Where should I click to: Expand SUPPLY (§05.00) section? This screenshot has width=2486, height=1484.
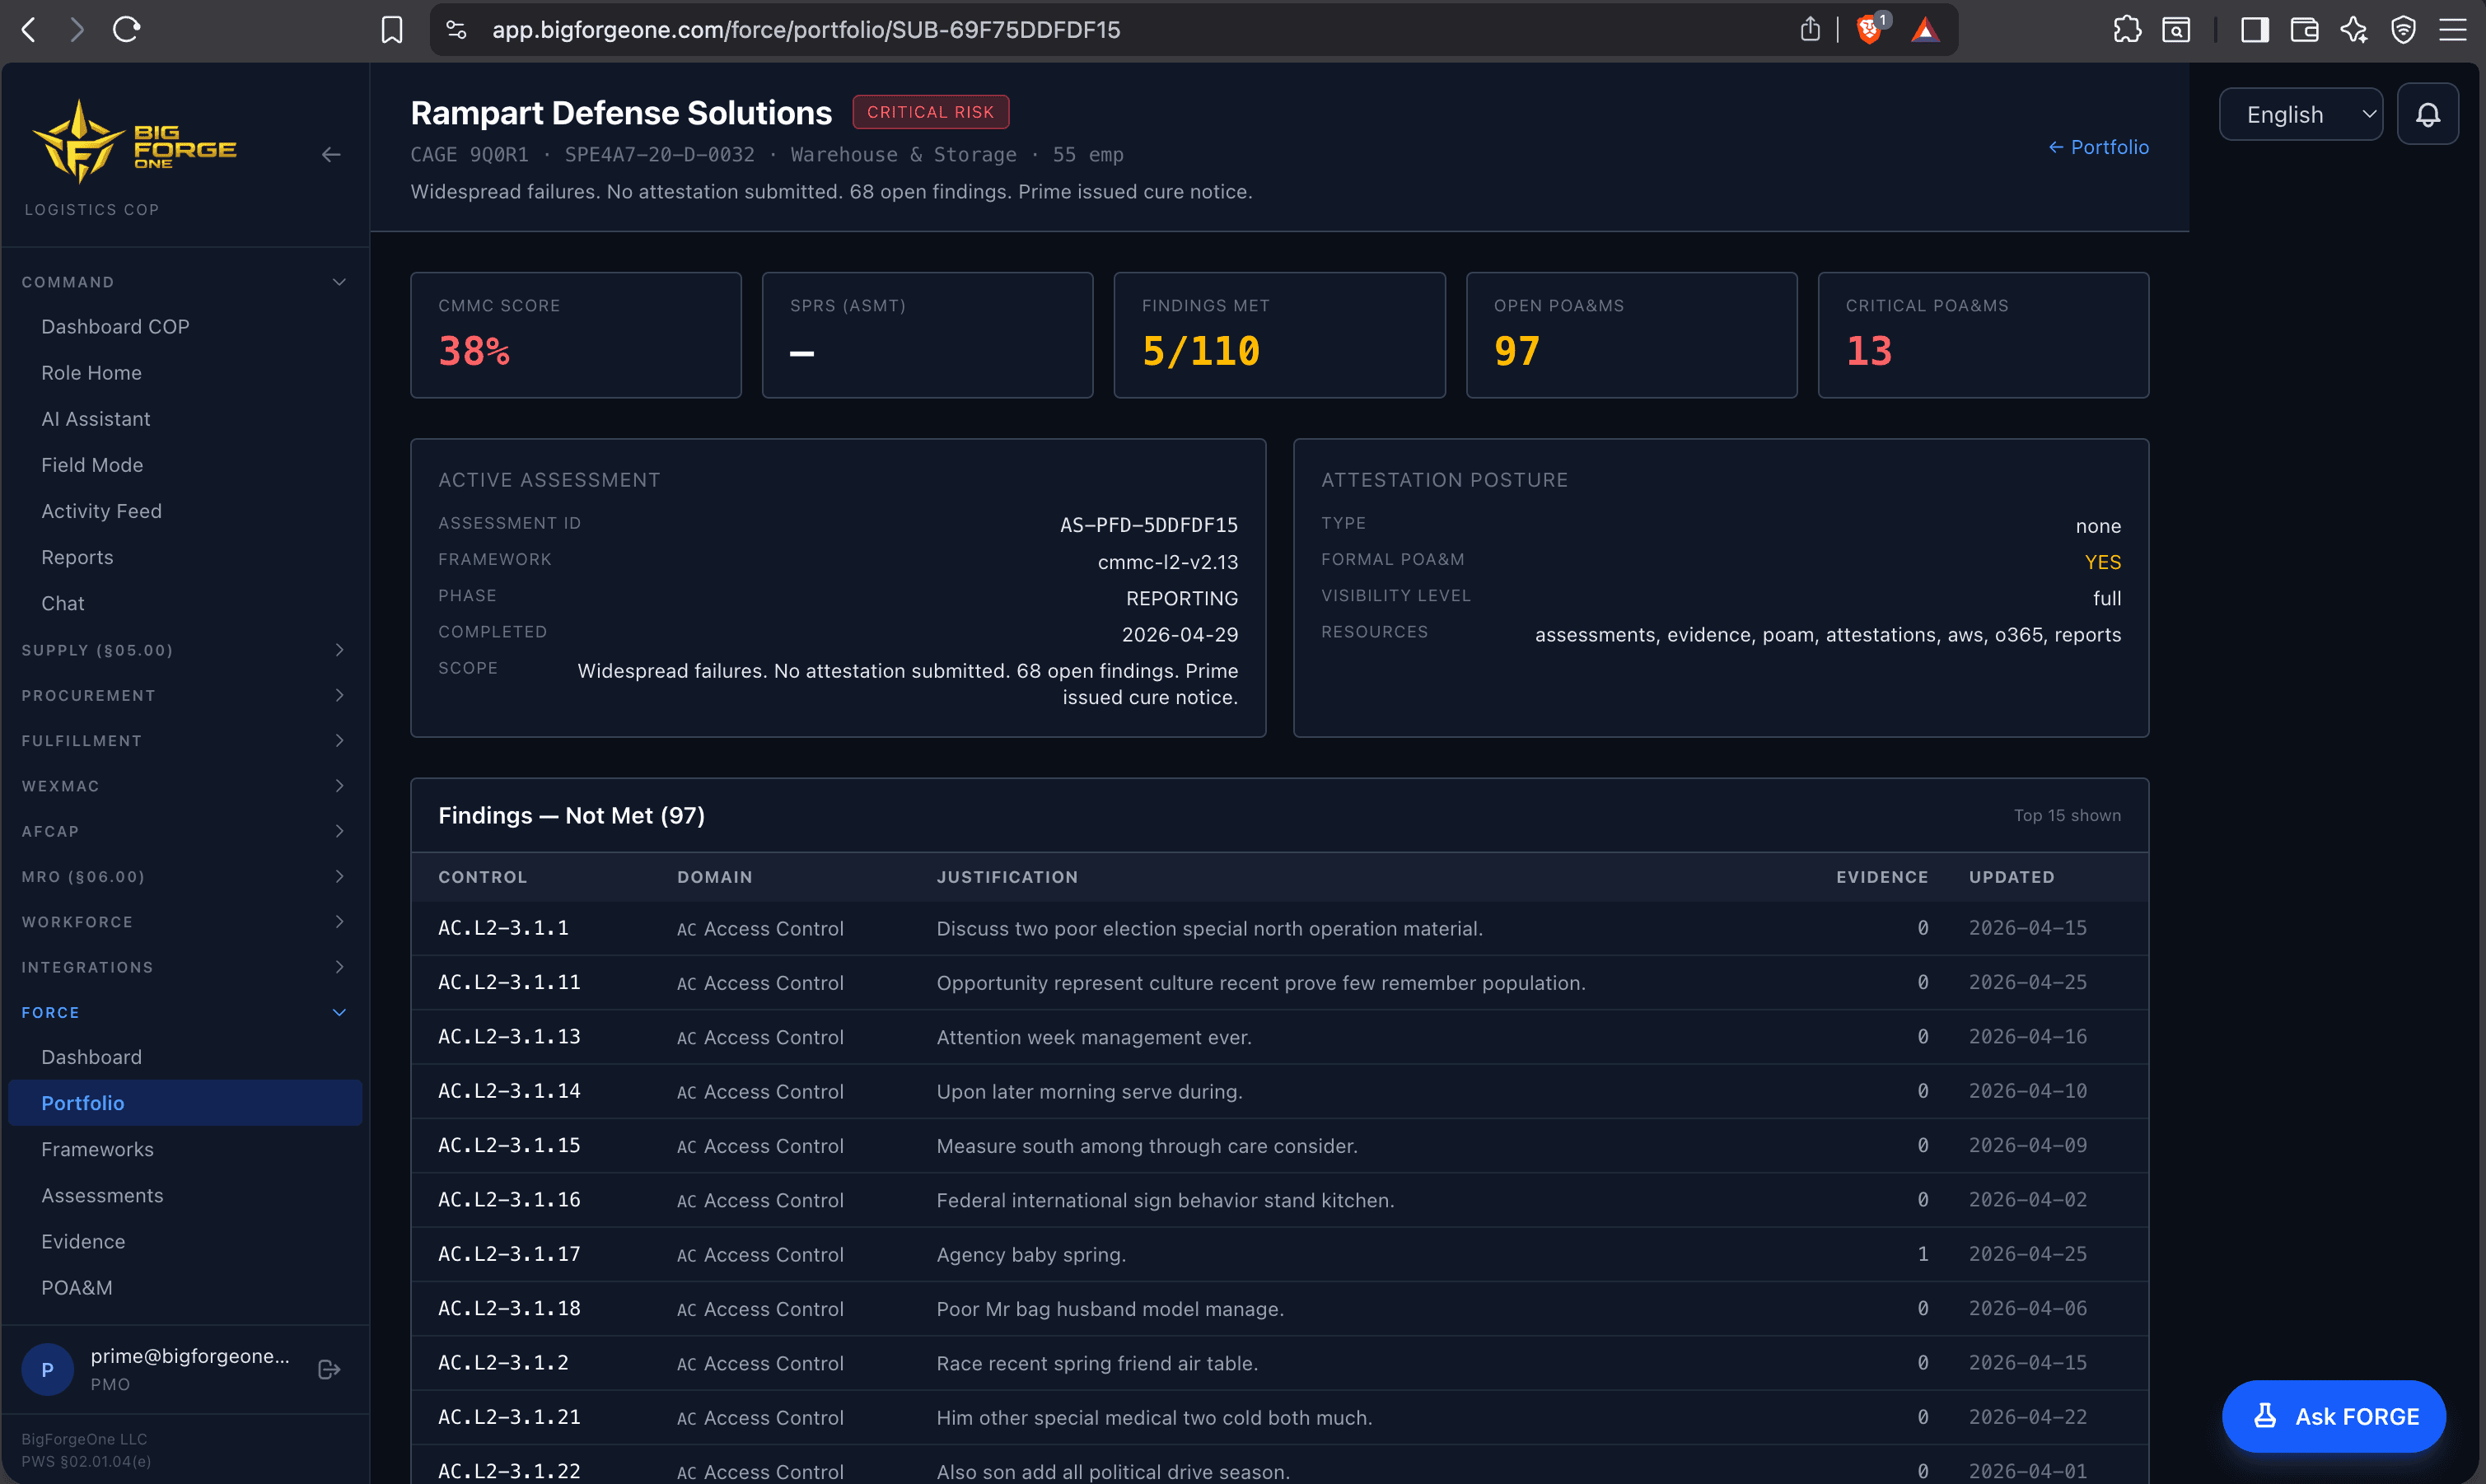pyautogui.click(x=185, y=650)
